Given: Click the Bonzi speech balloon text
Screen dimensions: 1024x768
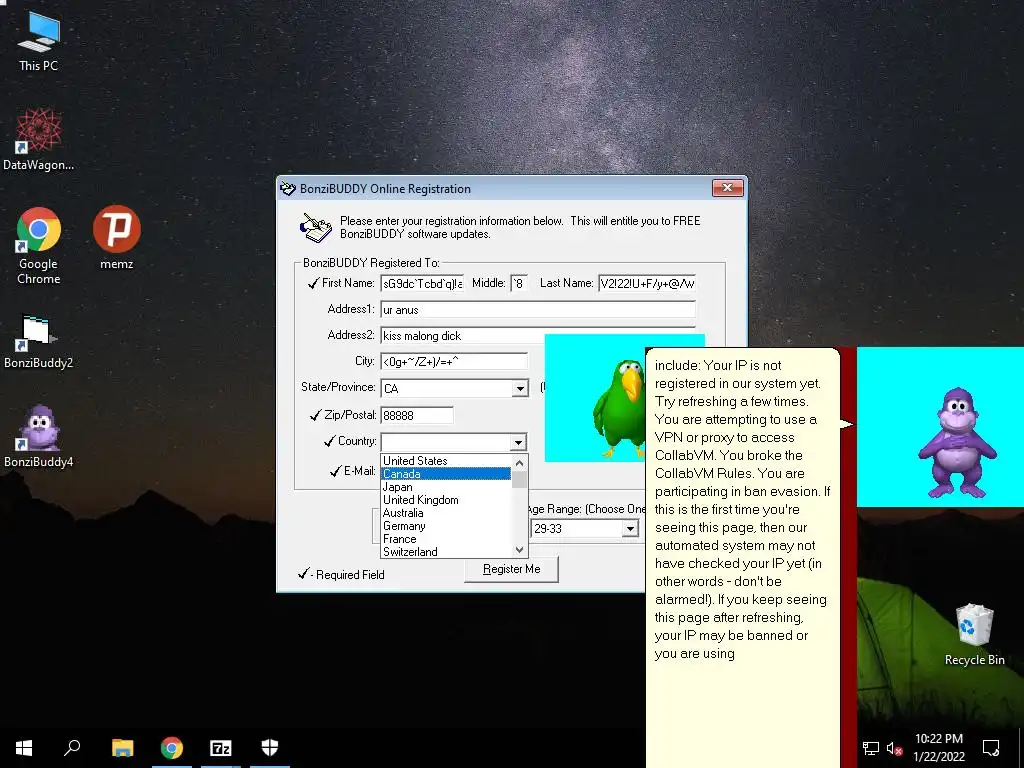Looking at the screenshot, I should tap(742, 509).
